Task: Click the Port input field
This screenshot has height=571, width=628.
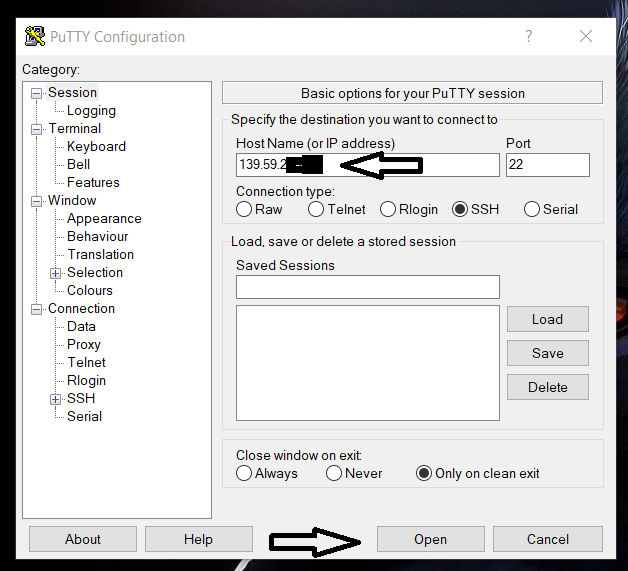Action: point(547,165)
